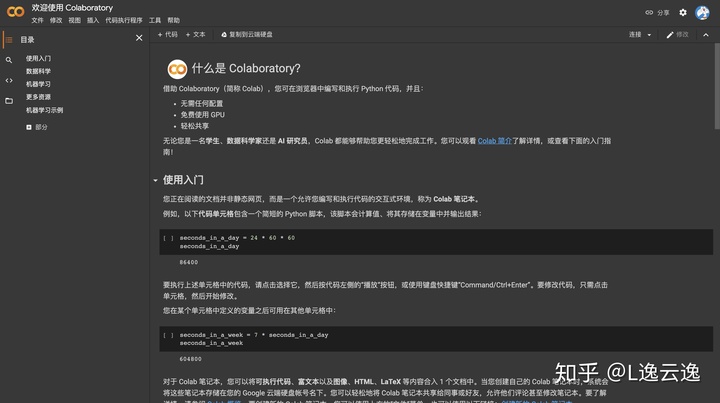Screen dimensions: 720x403
Task: Open the Colab 简介 hyperlink
Action: pos(495,141)
